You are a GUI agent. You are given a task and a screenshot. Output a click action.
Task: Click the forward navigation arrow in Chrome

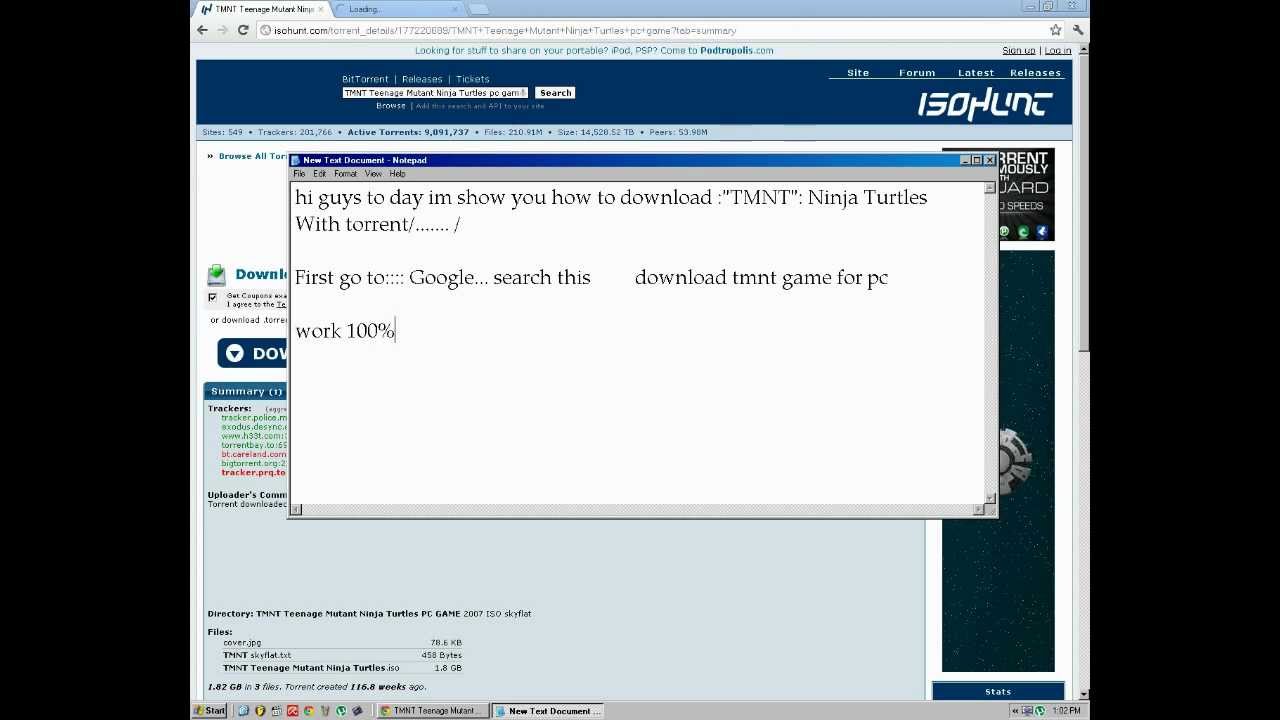(x=222, y=30)
